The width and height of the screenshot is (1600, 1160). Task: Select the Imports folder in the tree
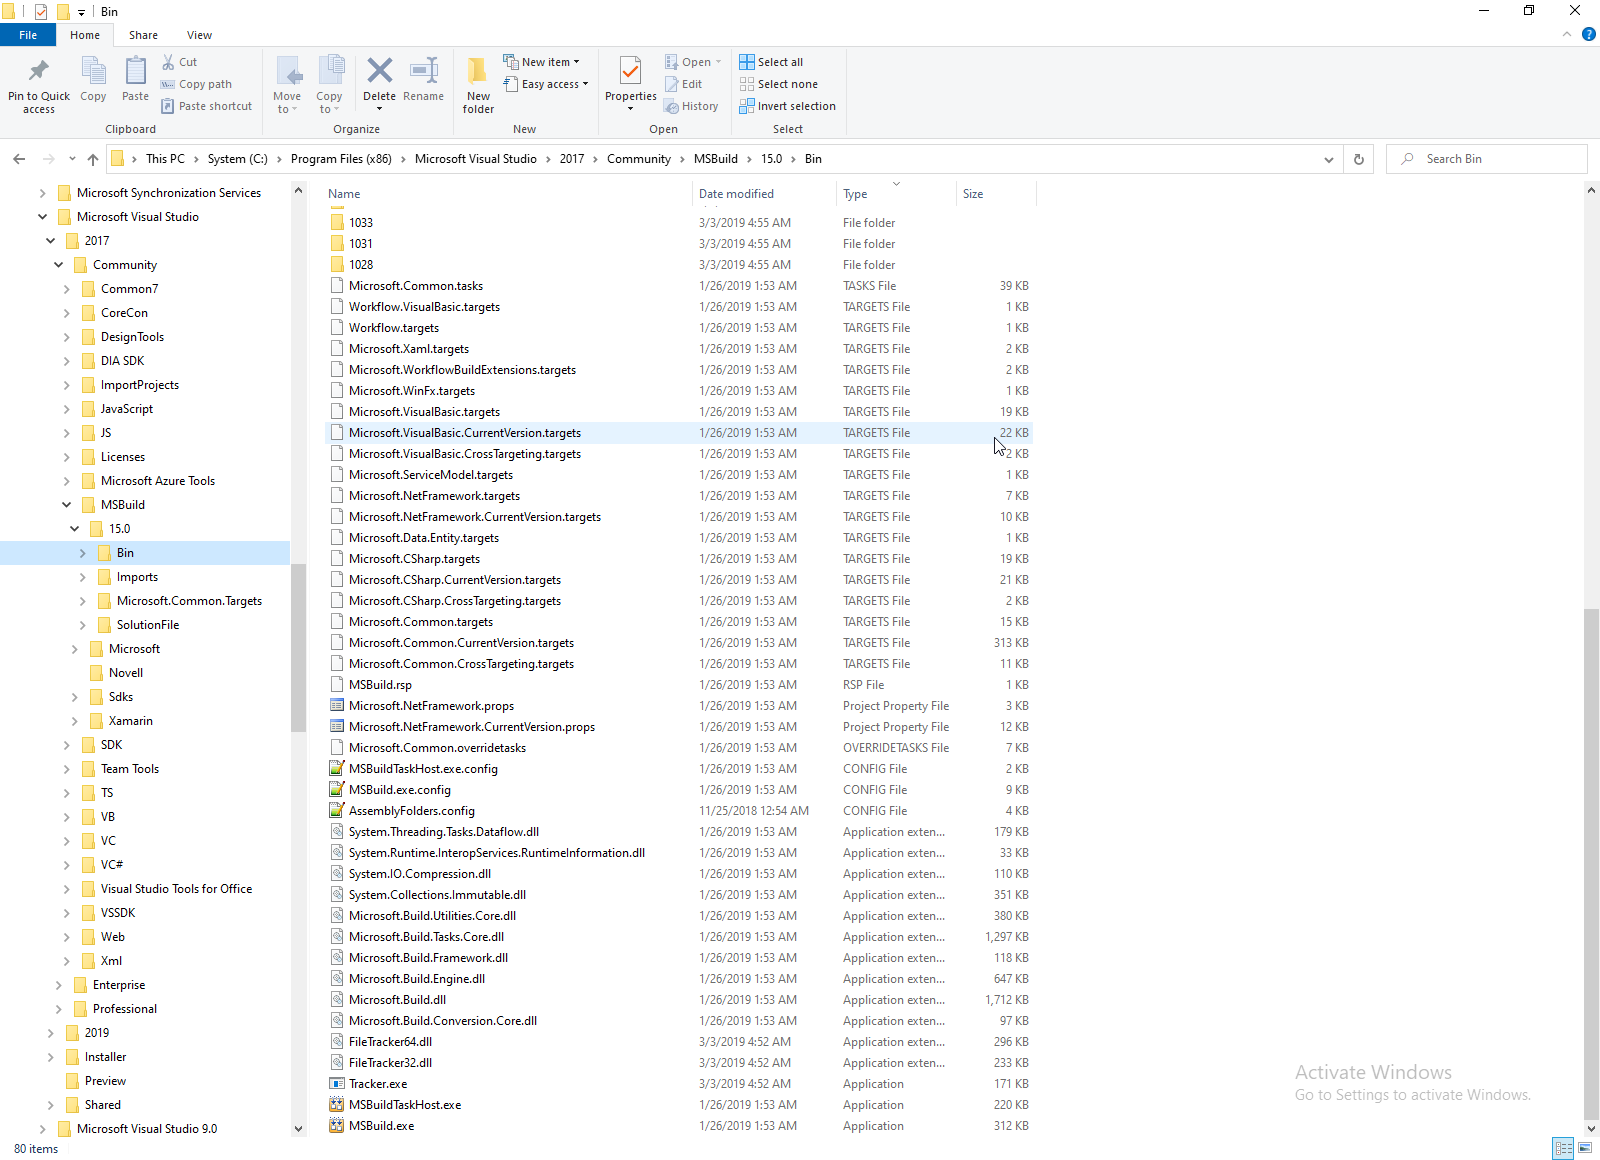click(x=137, y=577)
